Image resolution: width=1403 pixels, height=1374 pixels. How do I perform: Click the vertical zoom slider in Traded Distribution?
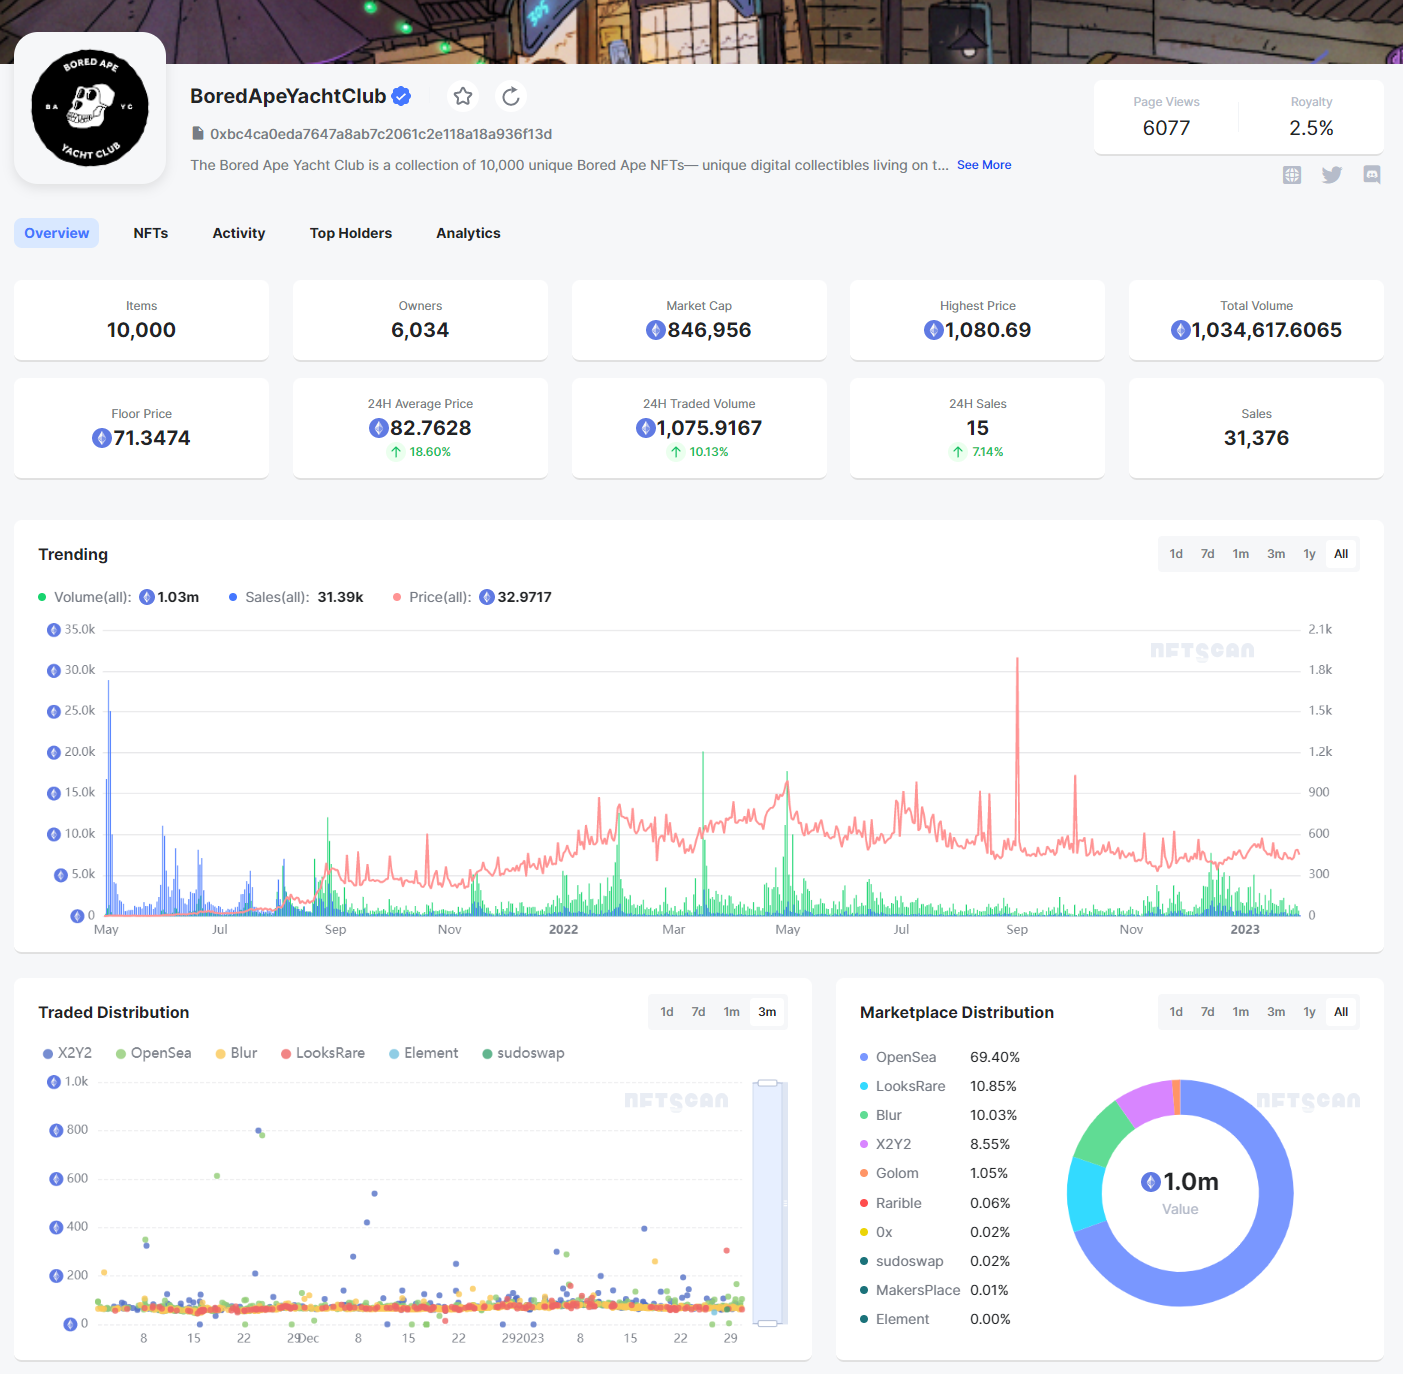[768, 1203]
